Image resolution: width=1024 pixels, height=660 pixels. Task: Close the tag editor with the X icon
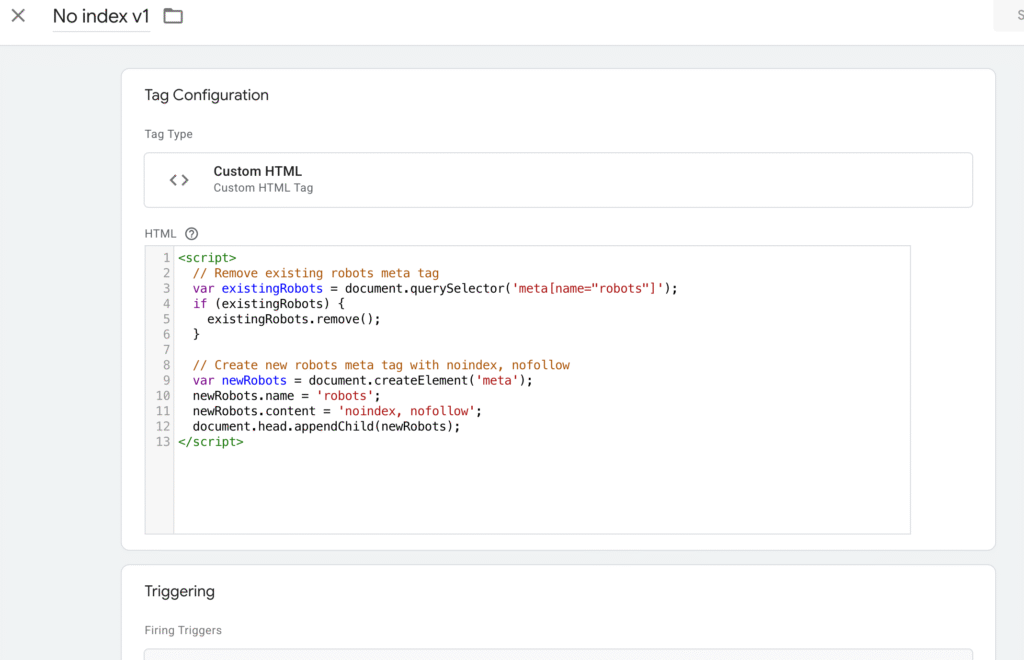point(18,16)
